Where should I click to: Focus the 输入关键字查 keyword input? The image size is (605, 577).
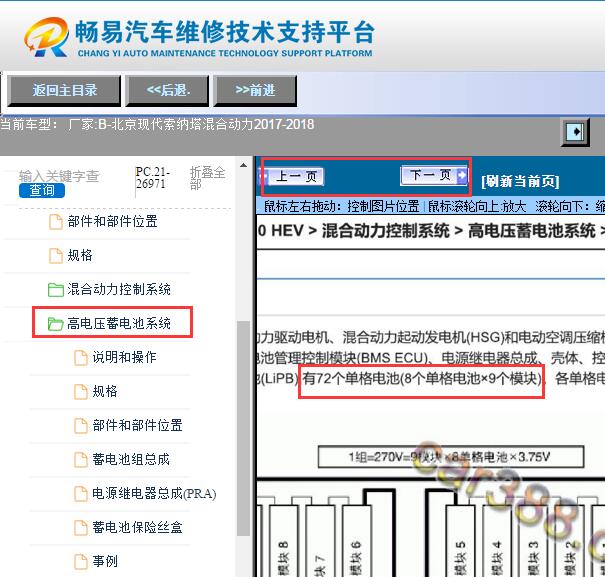point(59,176)
